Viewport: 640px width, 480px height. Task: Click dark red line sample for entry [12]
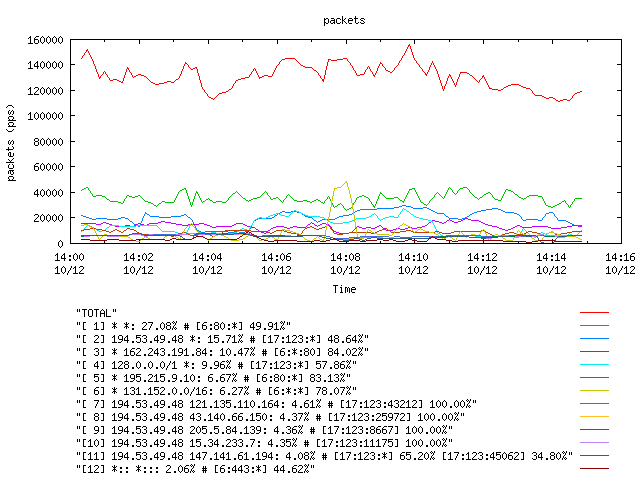coord(594,469)
